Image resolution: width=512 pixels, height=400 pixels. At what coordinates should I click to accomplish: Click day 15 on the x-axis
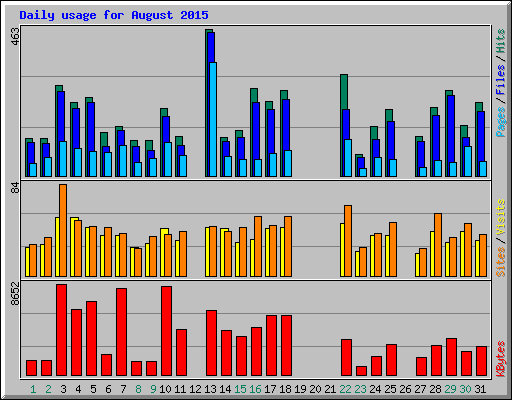coord(240,389)
